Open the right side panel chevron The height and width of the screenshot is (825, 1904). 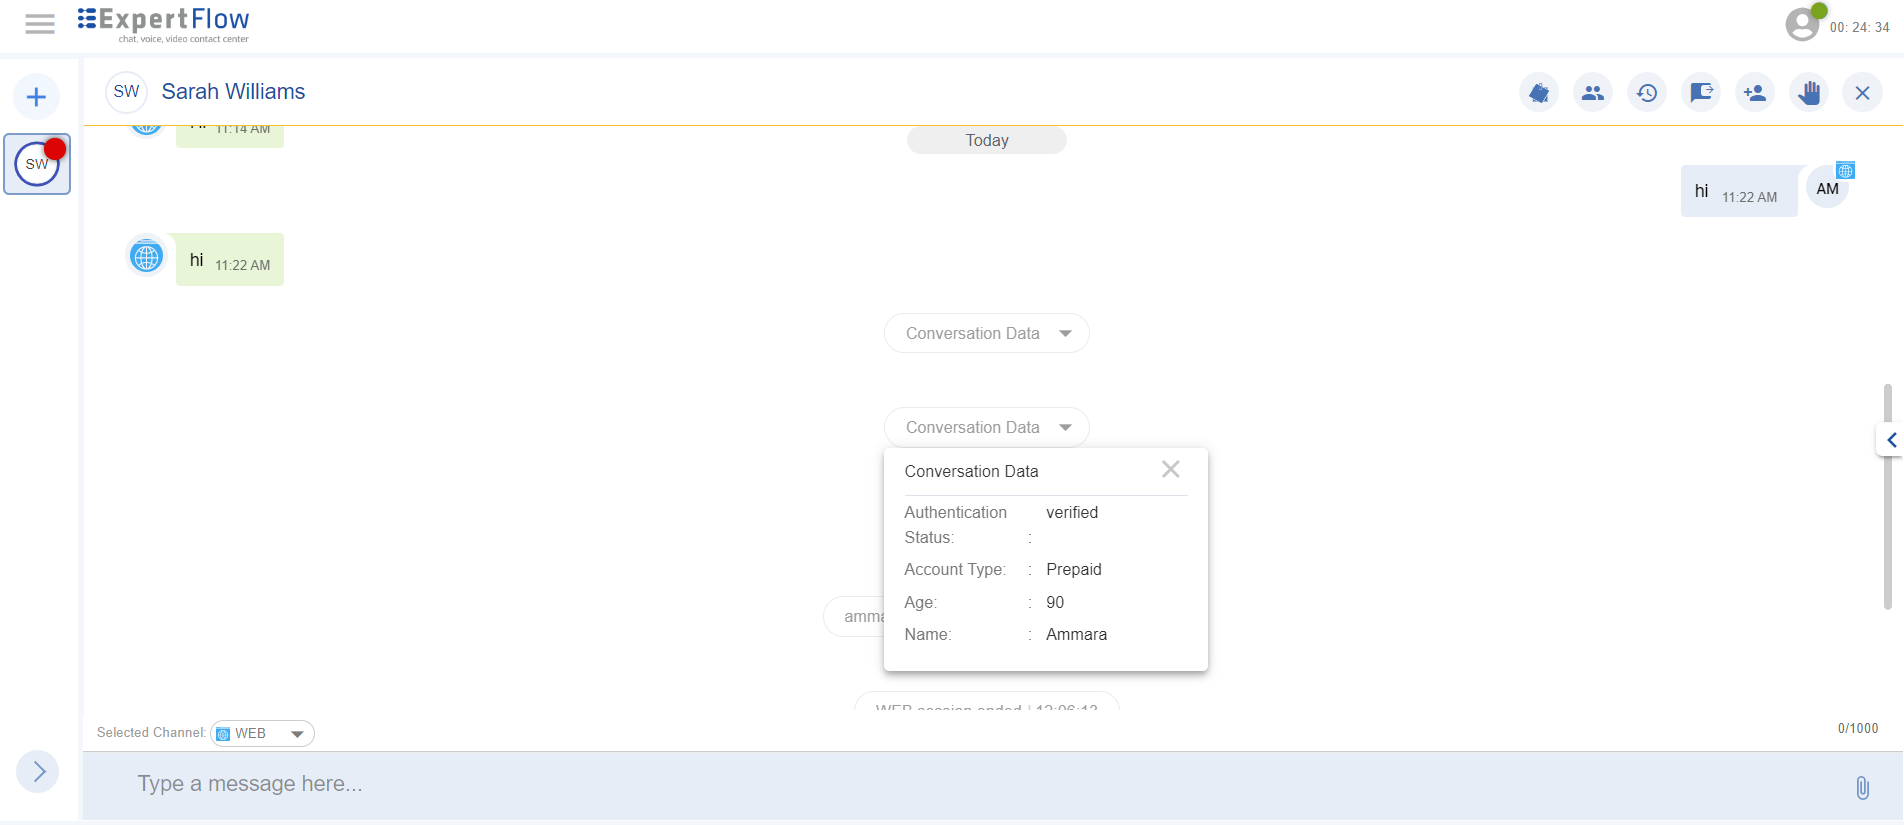[x=1890, y=440]
